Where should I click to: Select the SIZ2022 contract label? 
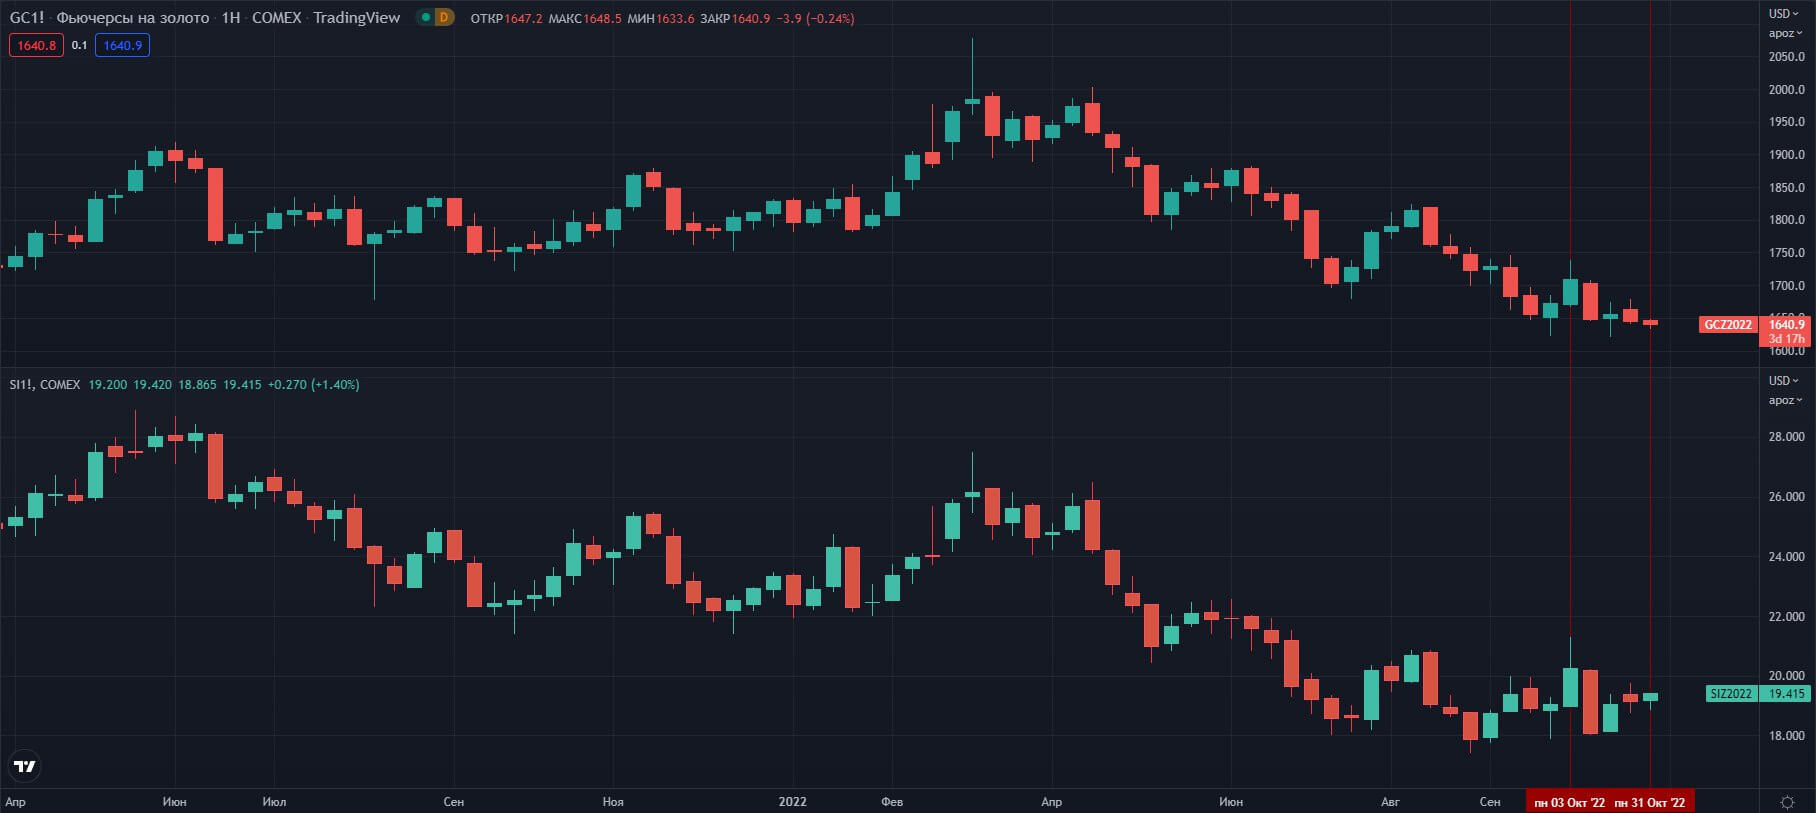(1731, 693)
